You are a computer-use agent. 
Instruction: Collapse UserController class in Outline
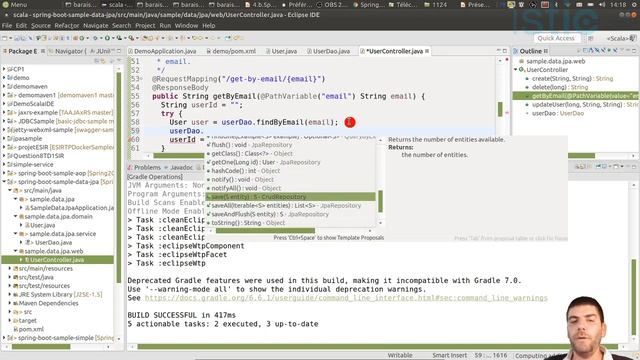(516, 70)
